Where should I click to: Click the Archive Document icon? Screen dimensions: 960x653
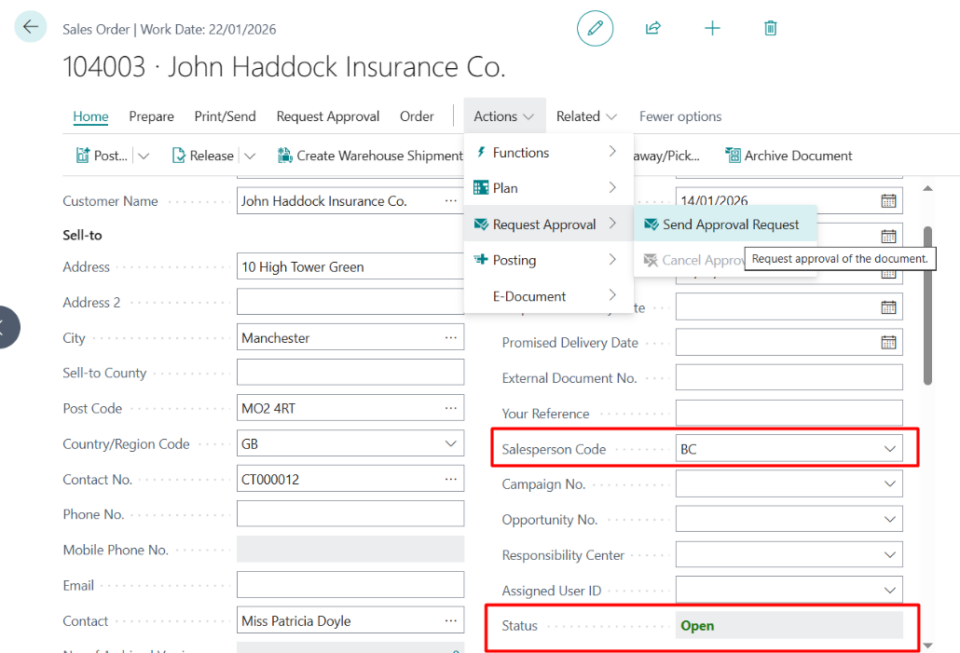point(733,155)
